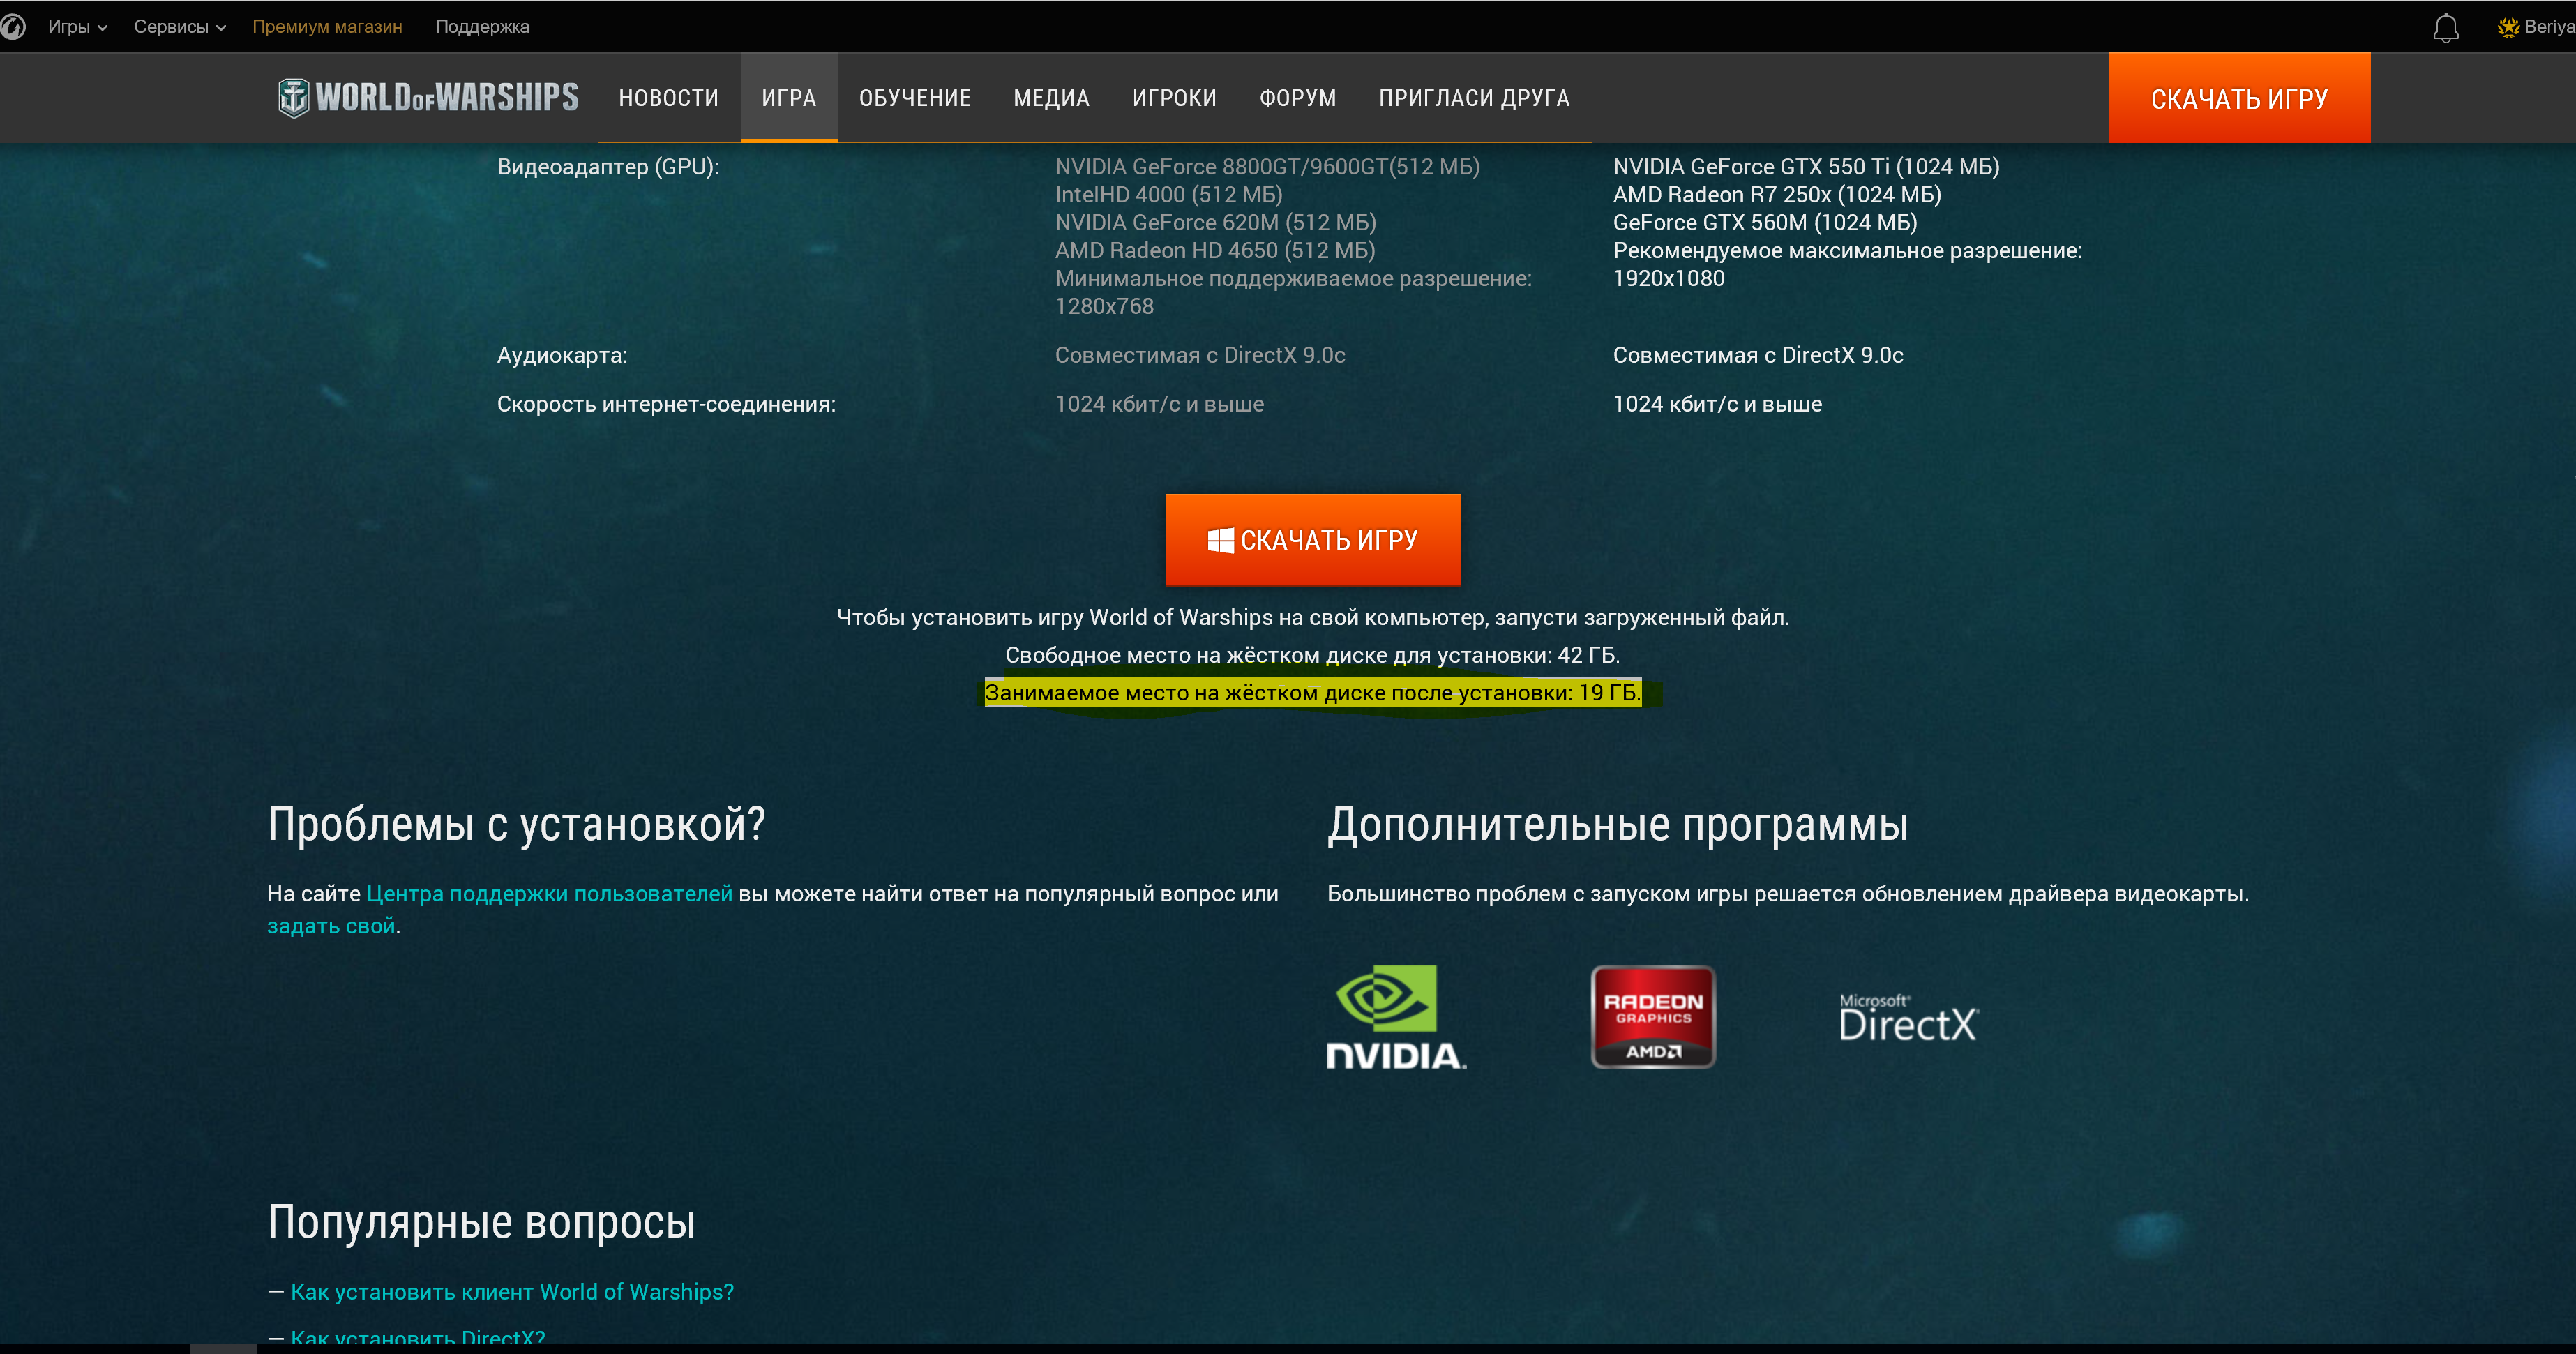Click AMD Radeon R7 250x text

point(1777,195)
